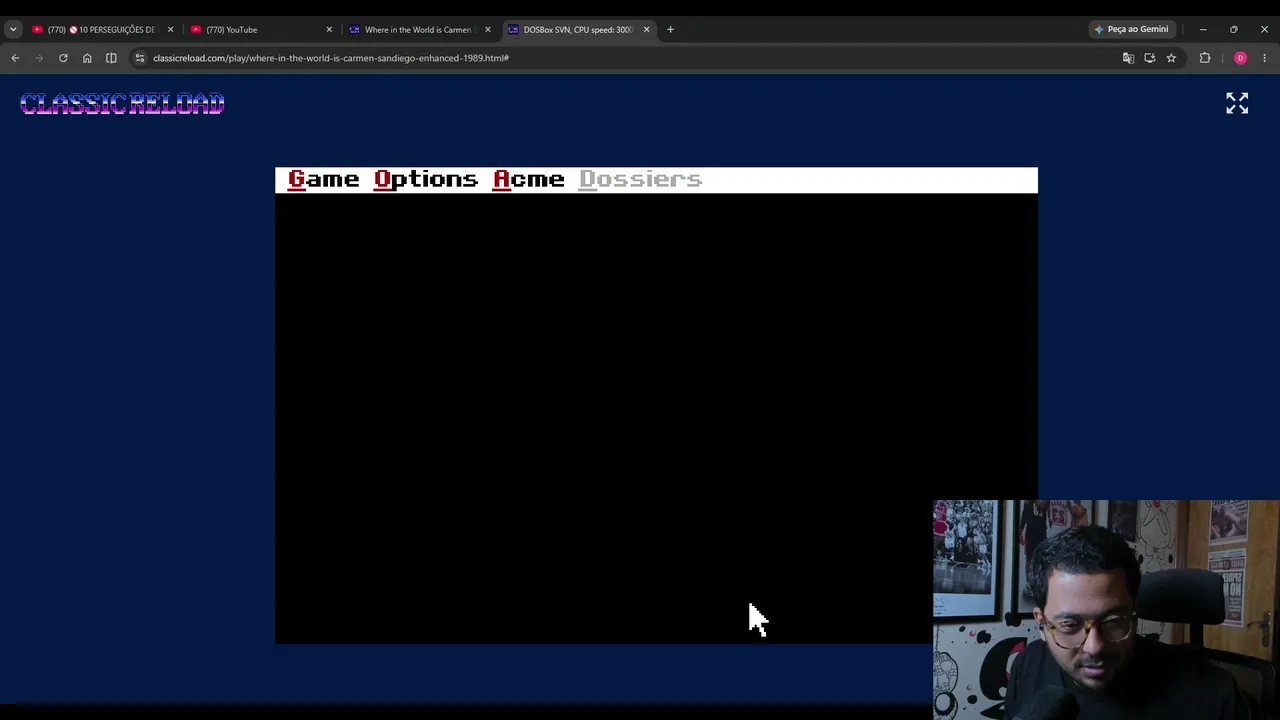The width and height of the screenshot is (1280, 720).
Task: Close the '10 PERSEGUIÇÕES' tab
Action: tap(170, 30)
